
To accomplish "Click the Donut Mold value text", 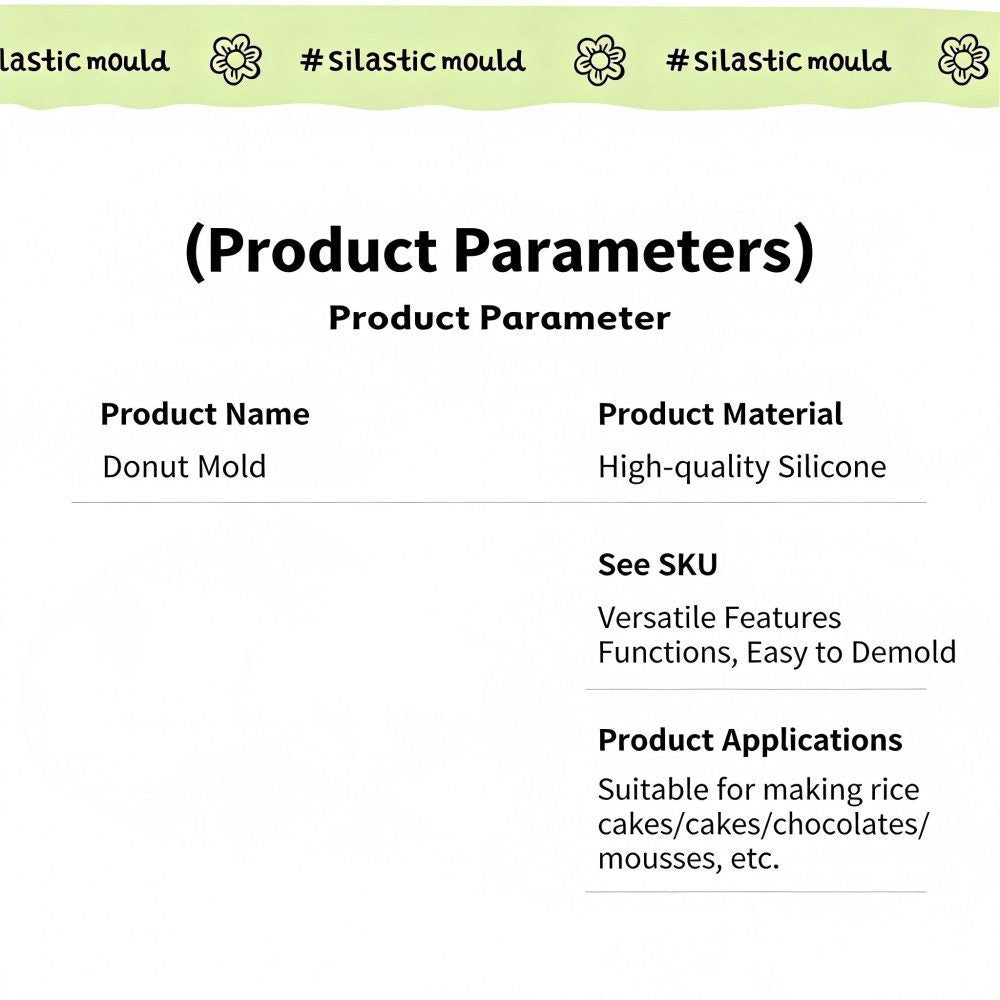I will tap(184, 467).
